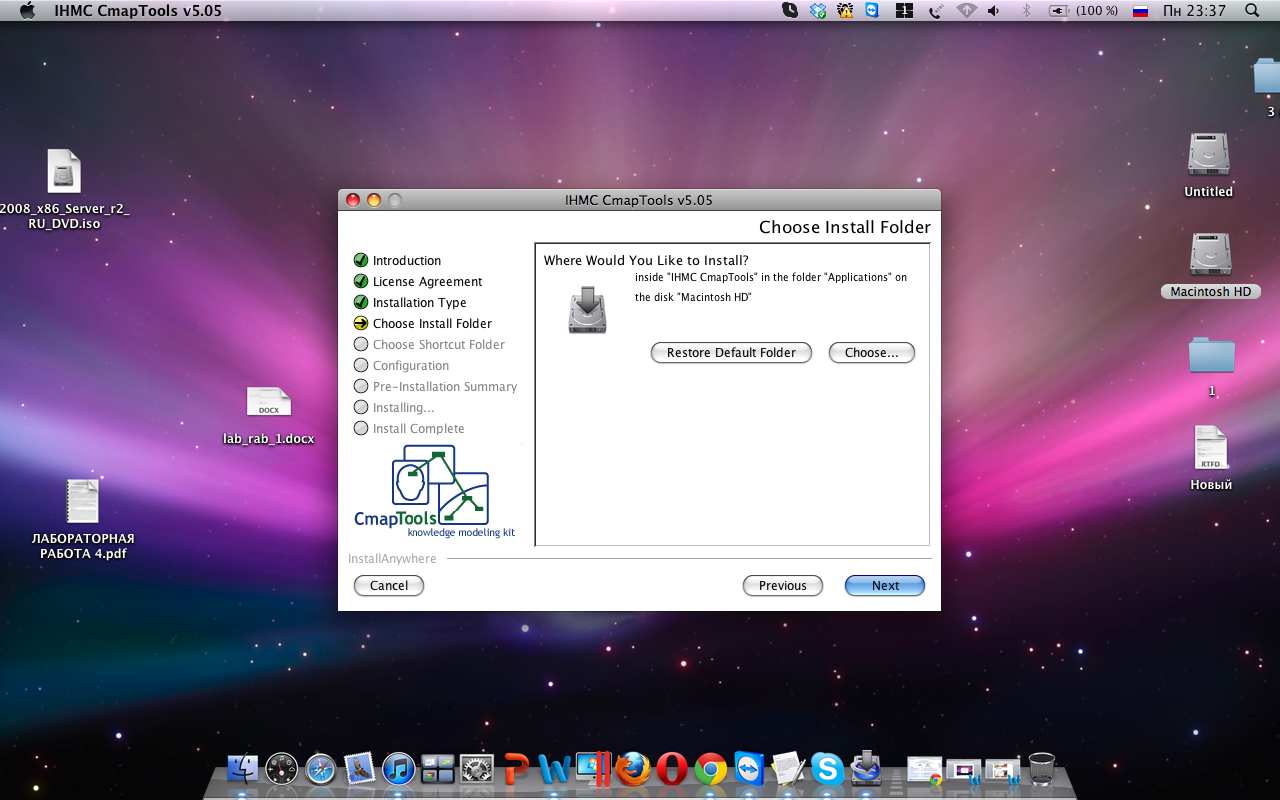Screen dimensions: 1280x800
Task: Select the RU_DVD.iso desktop file
Action: click(x=64, y=189)
